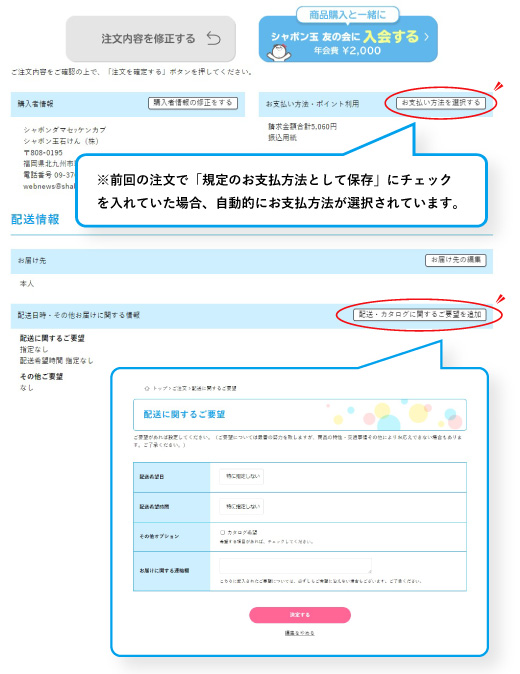Click the 振込用紙 payment method text

tap(282, 138)
